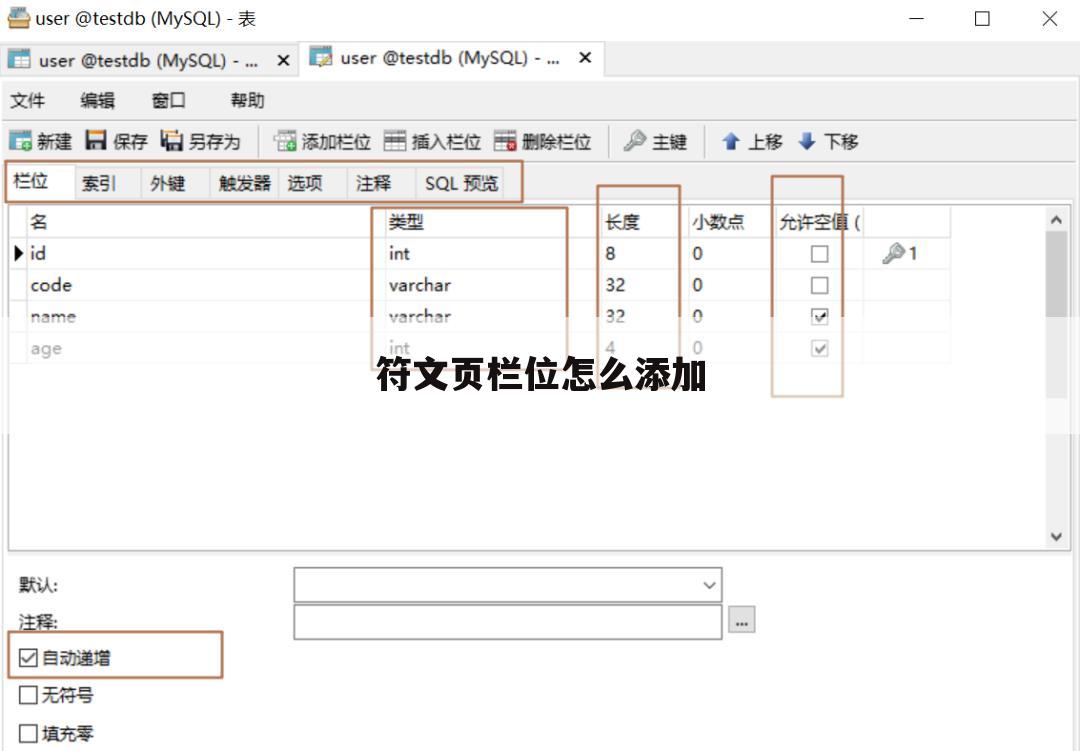
Task: Switch to the 注释 tab
Action: tap(382, 183)
